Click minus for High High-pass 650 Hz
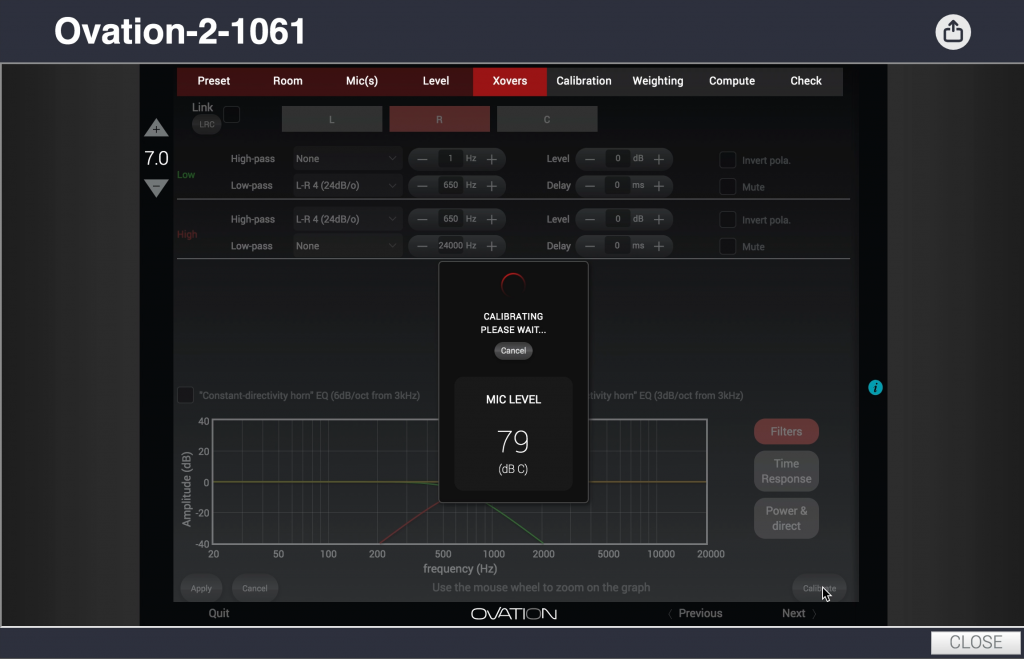 [x=423, y=219]
